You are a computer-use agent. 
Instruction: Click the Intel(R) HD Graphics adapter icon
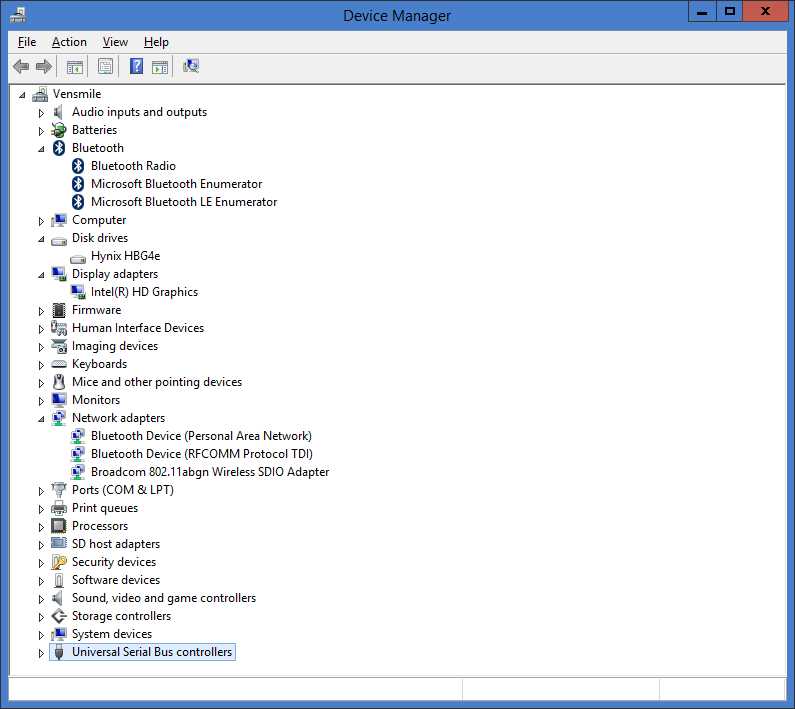tap(78, 292)
